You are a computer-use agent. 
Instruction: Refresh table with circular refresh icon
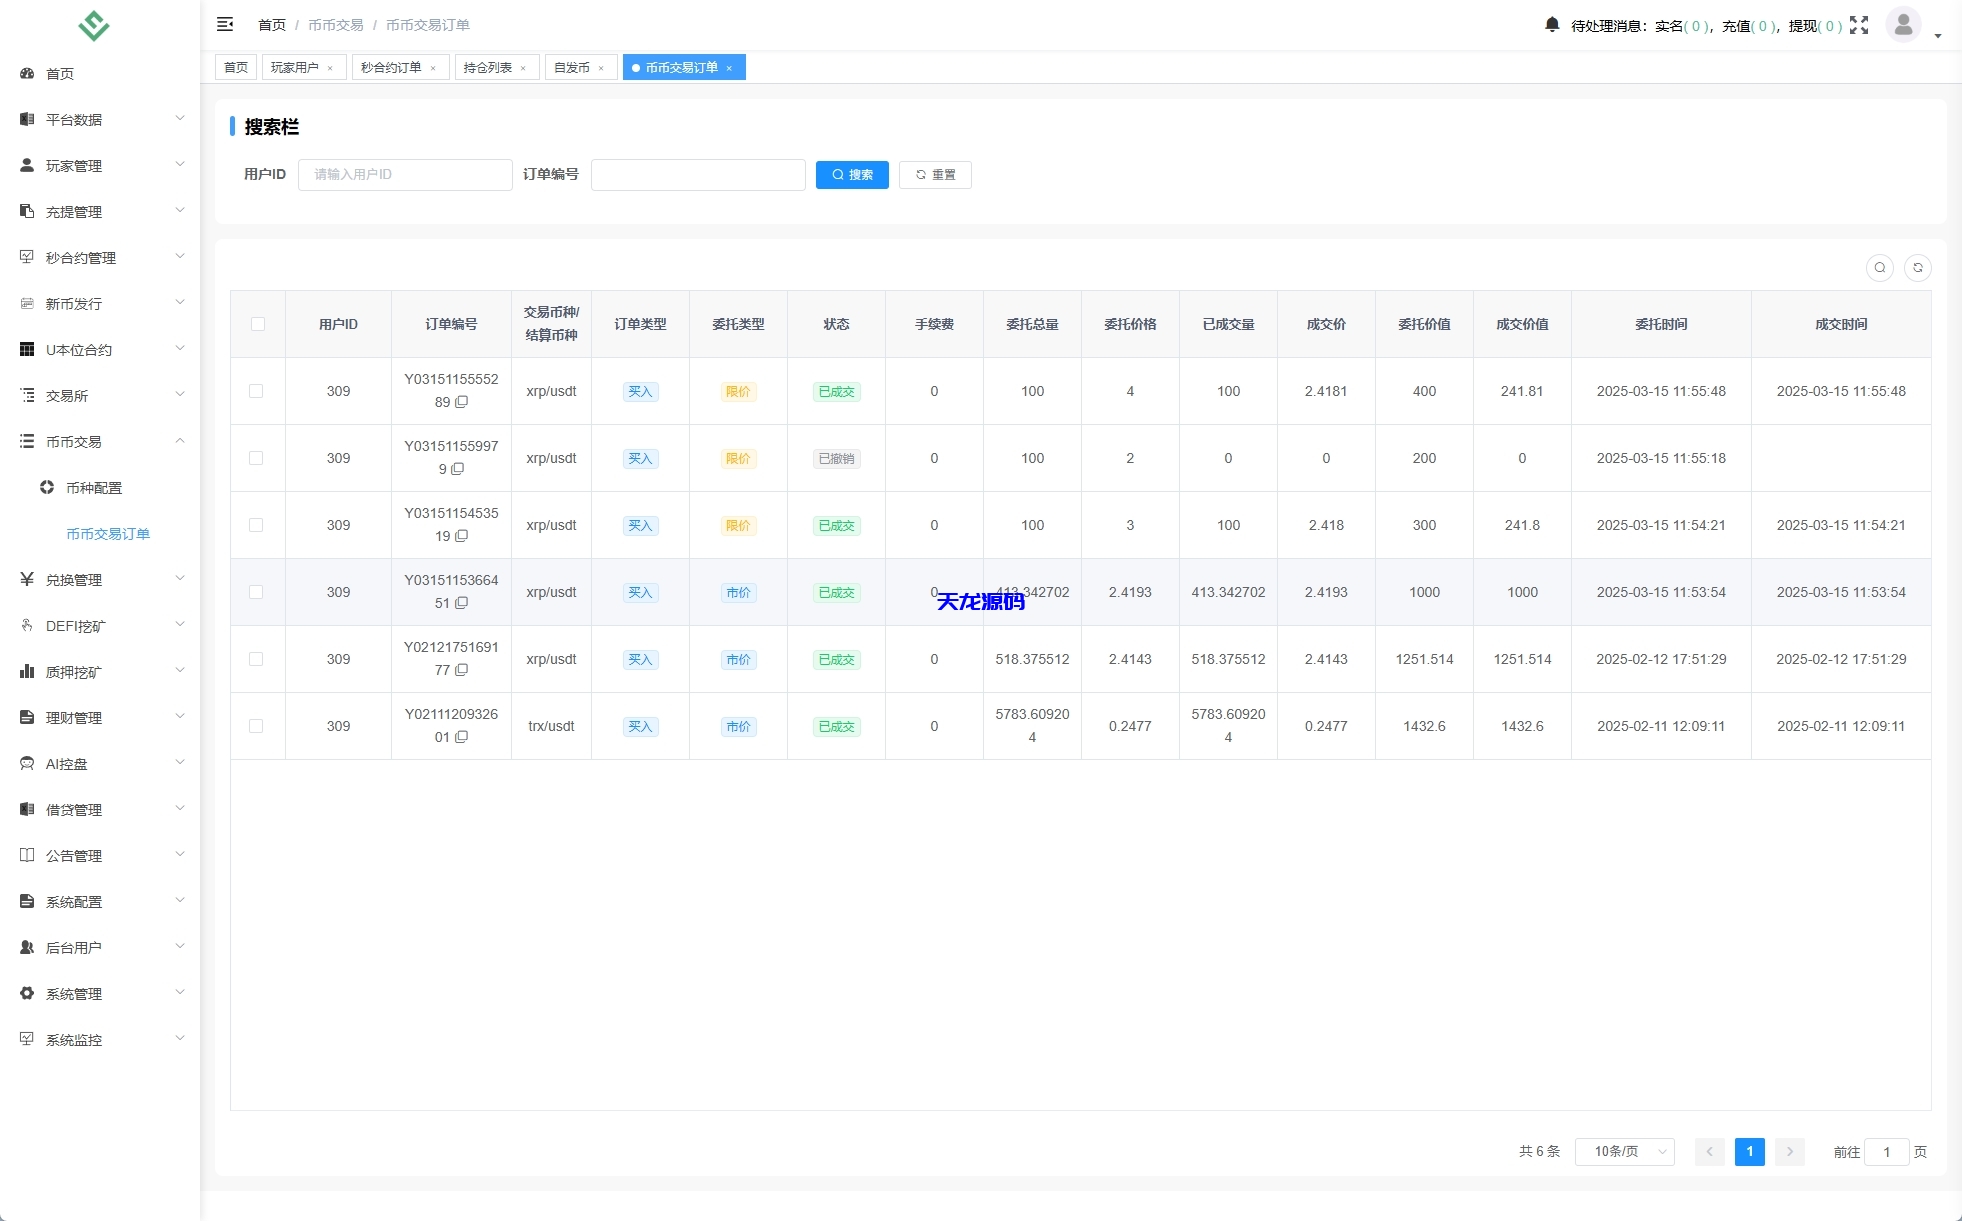coord(1918,268)
